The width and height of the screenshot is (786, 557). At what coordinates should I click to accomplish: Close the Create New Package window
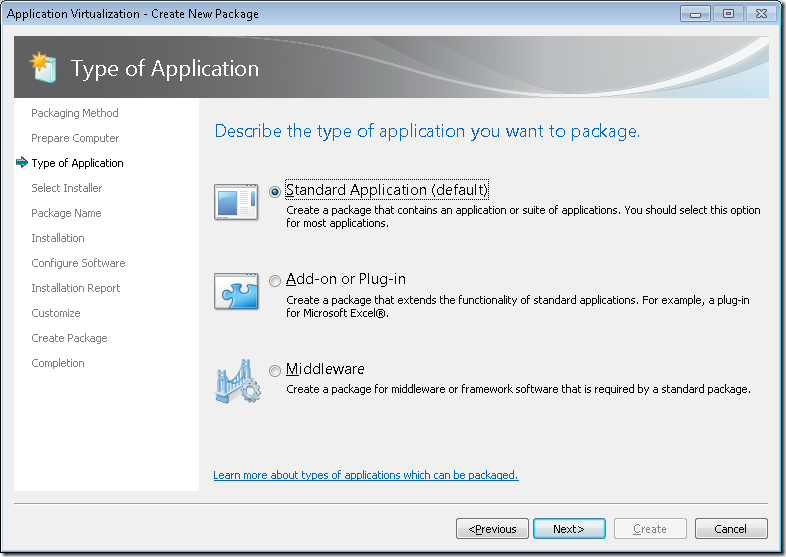[761, 14]
